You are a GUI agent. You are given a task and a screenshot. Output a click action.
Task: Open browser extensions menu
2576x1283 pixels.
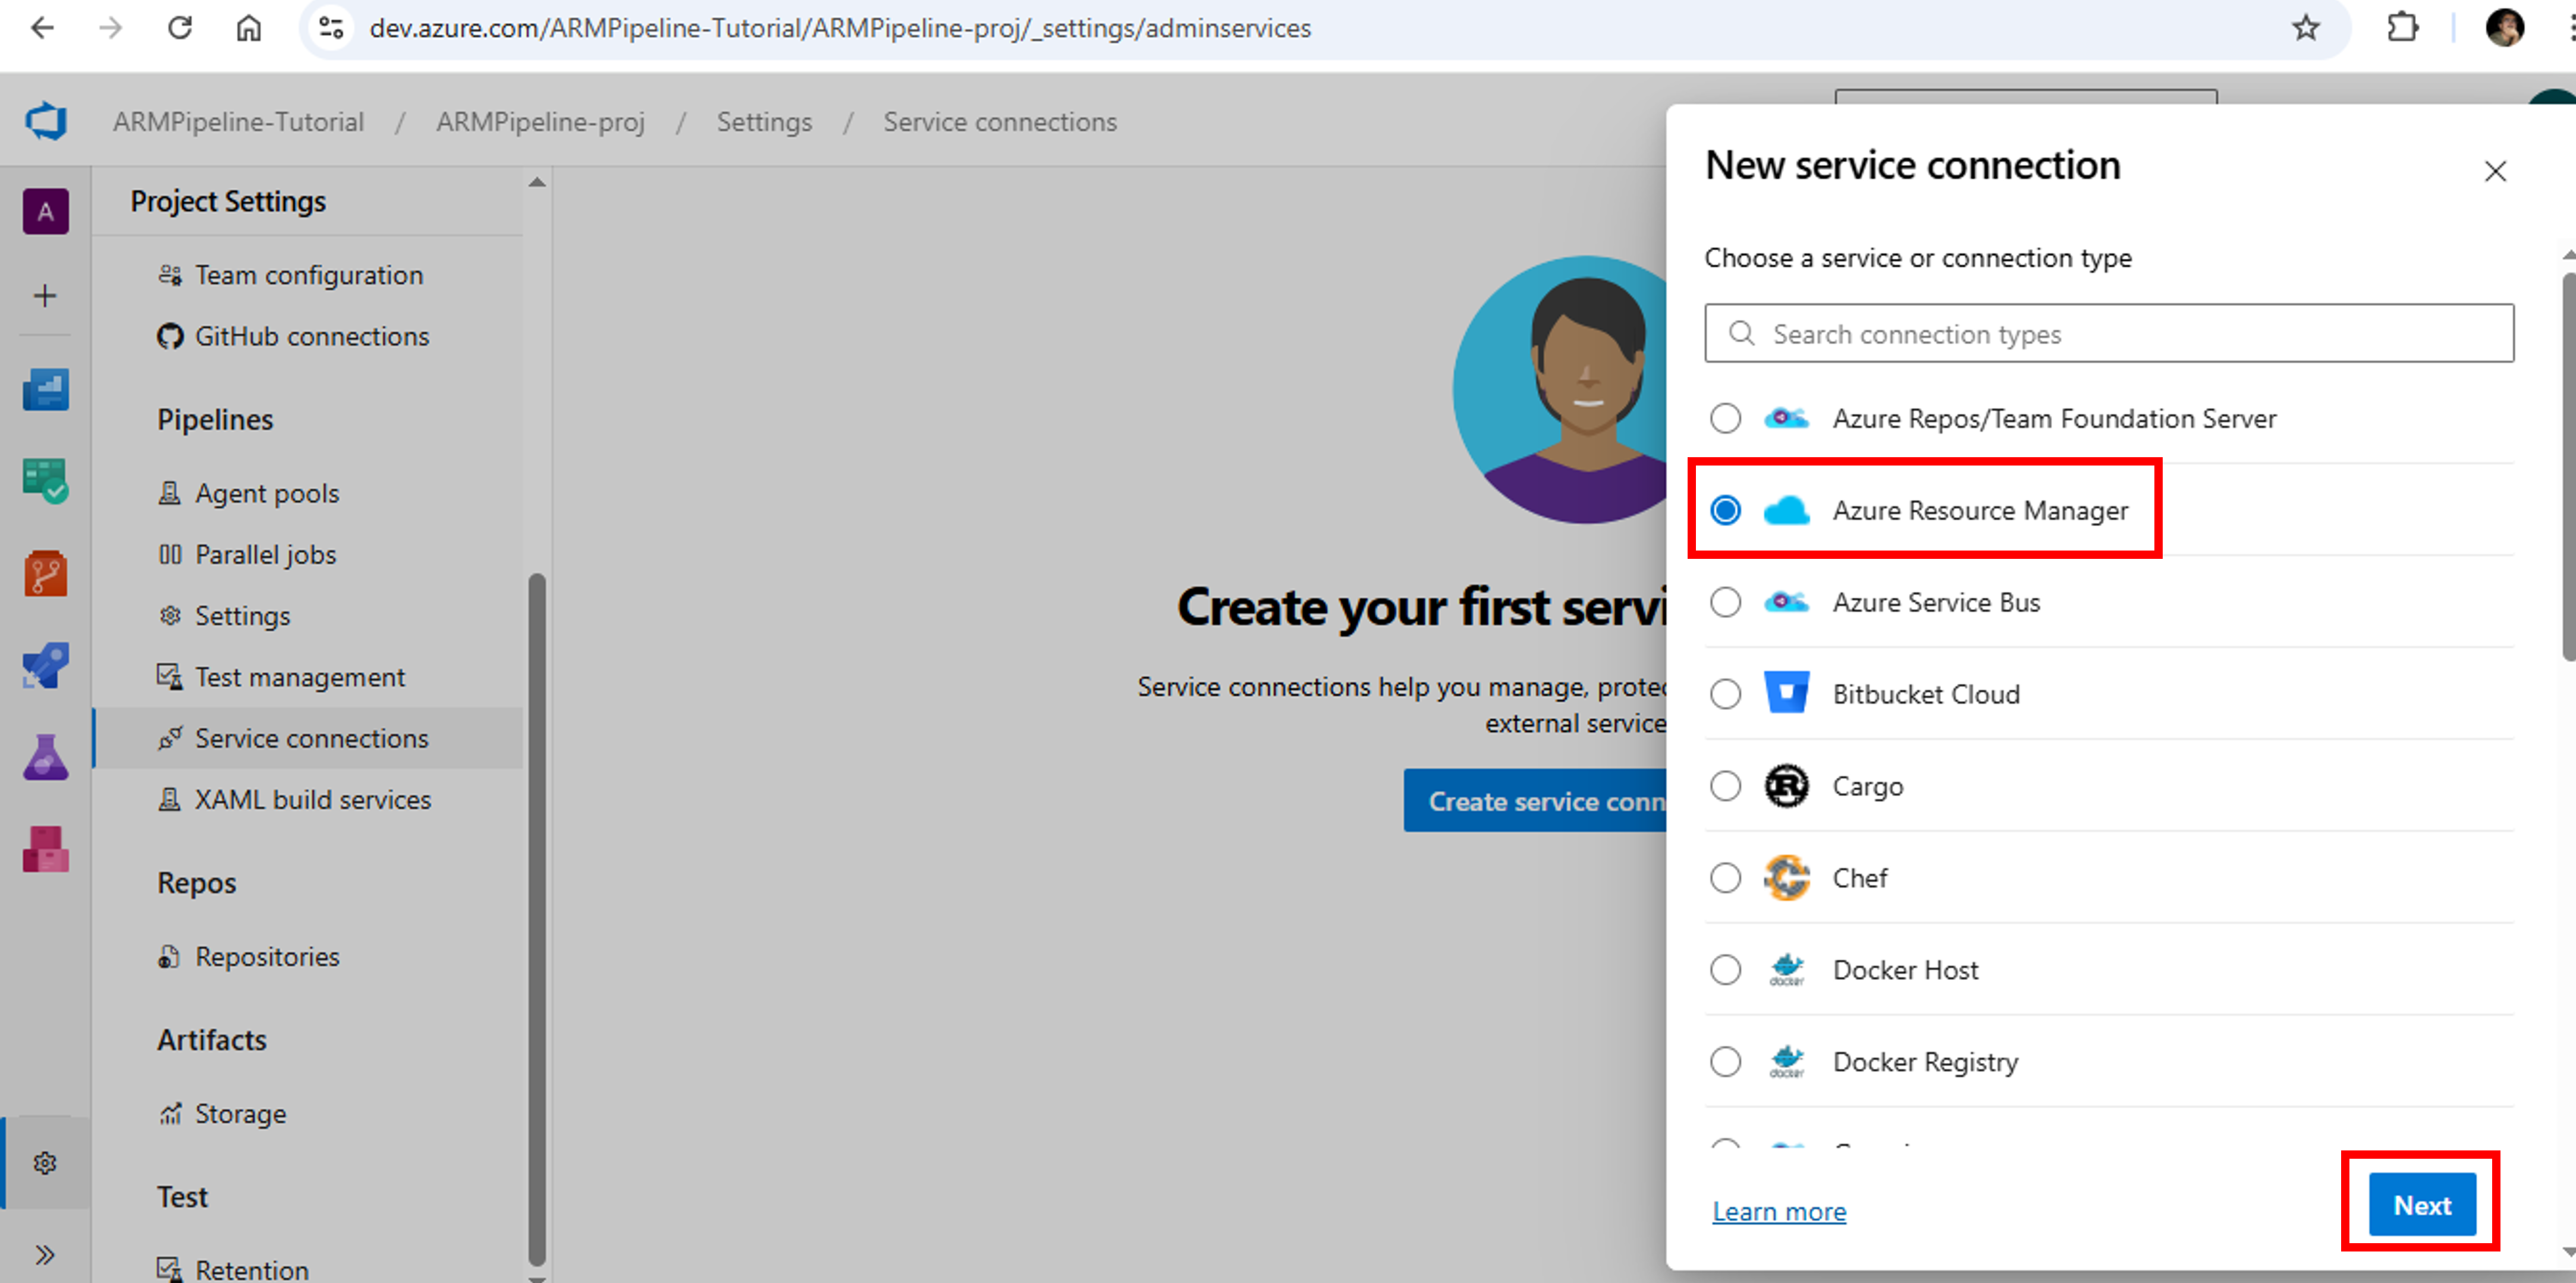pyautogui.click(x=2403, y=27)
